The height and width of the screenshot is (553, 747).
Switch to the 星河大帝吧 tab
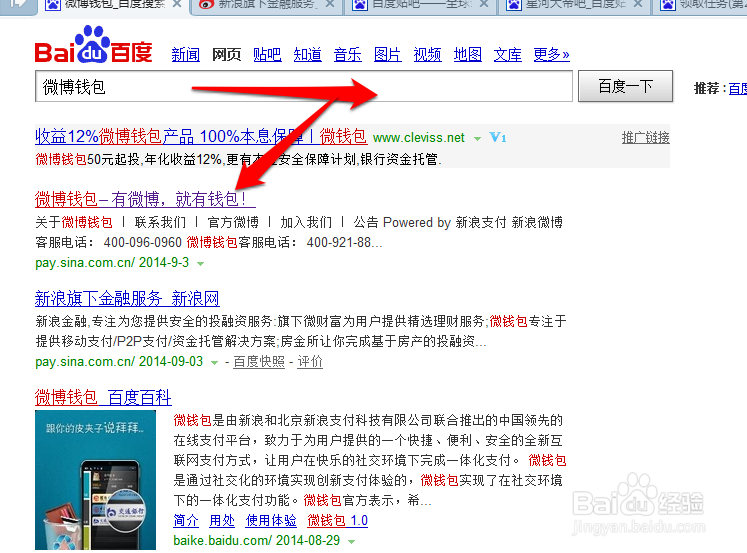tap(574, 5)
